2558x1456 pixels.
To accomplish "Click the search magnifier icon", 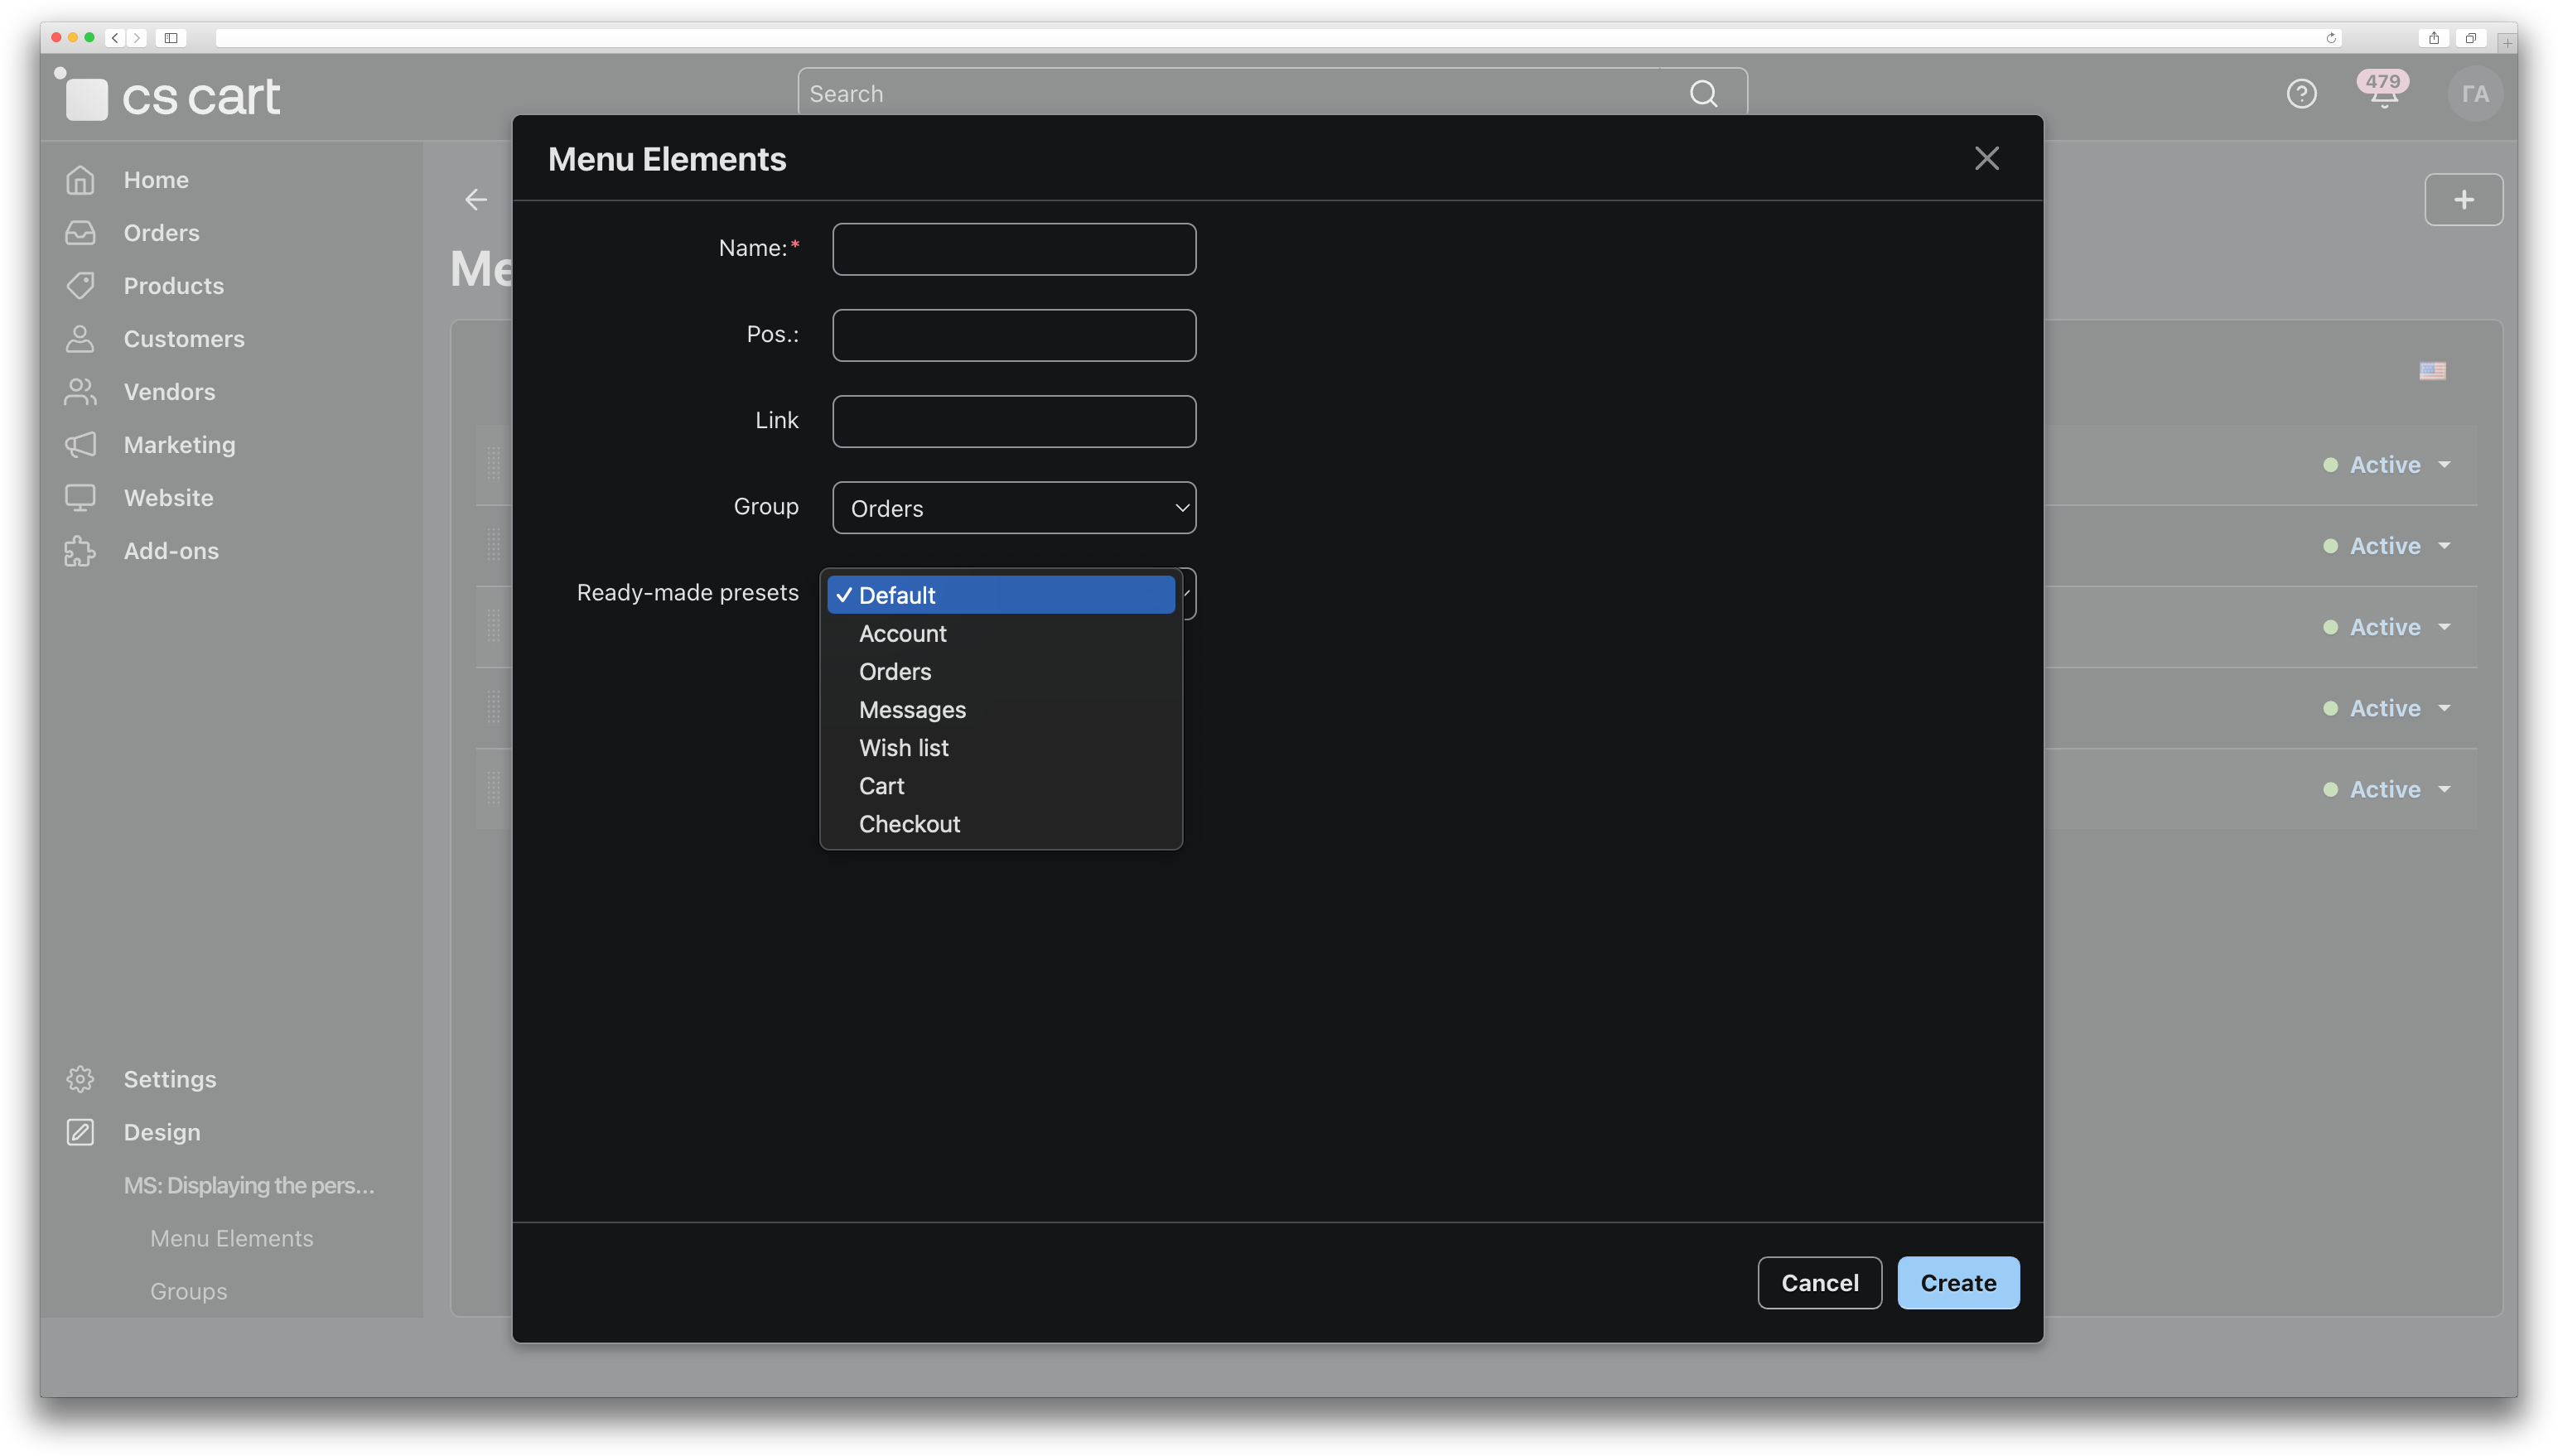I will [x=1703, y=94].
